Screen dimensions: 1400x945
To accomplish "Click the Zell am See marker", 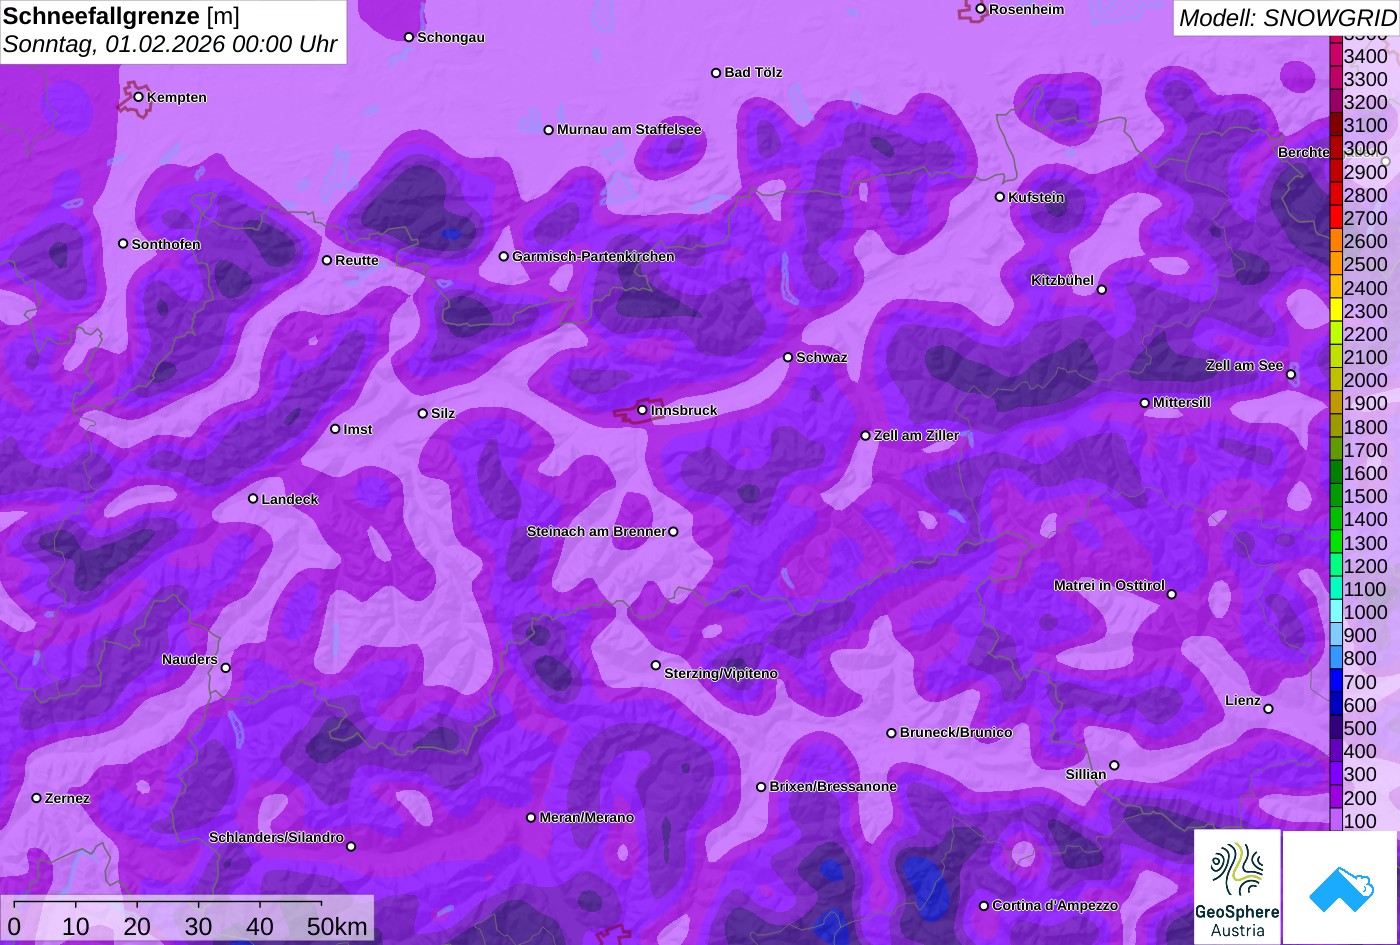I will pyautogui.click(x=1291, y=375).
